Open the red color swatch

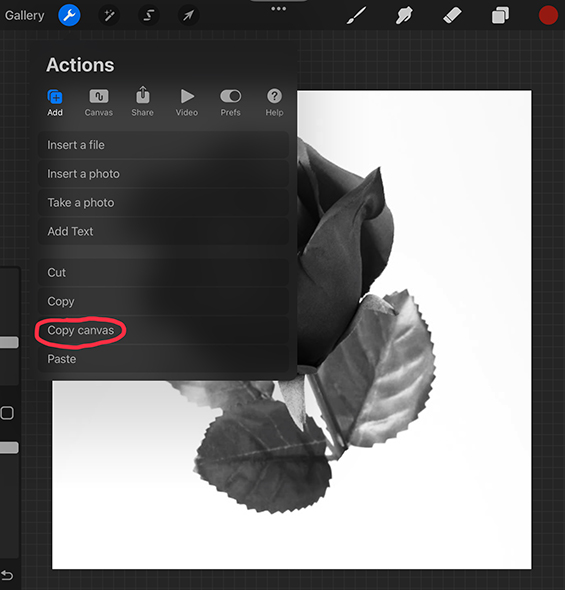tap(548, 16)
